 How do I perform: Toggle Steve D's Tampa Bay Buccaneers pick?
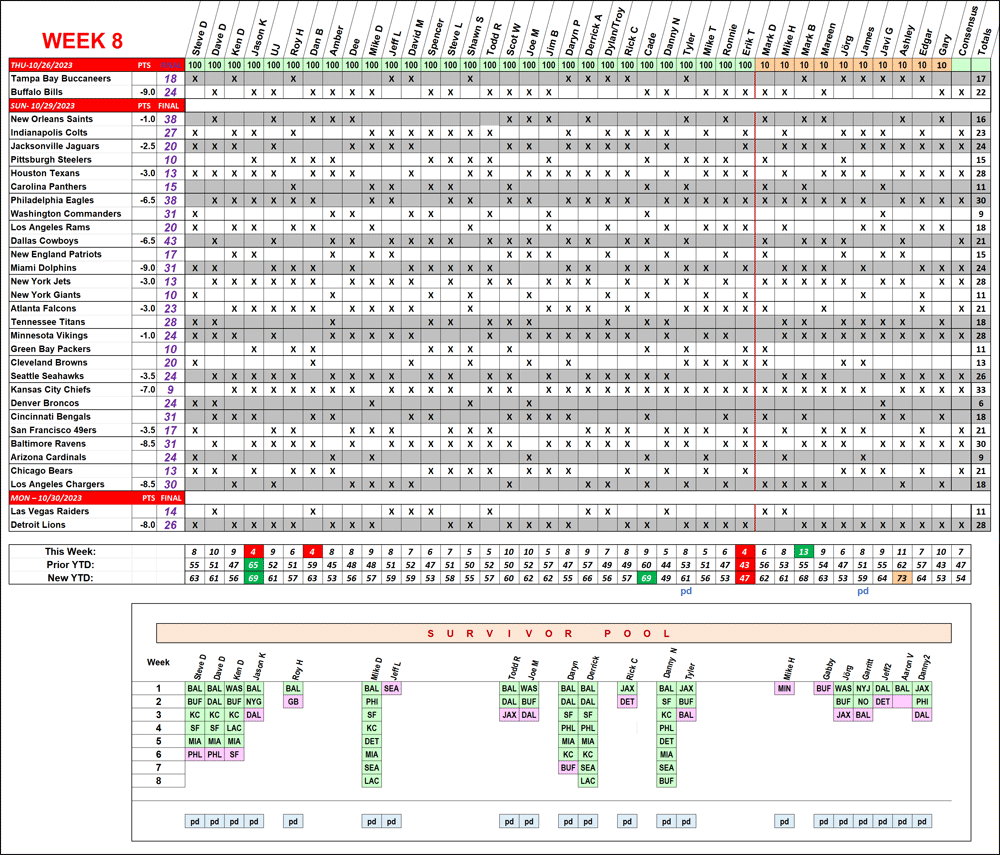tap(194, 78)
